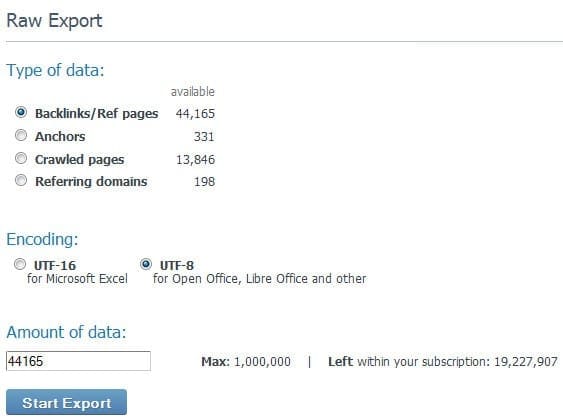Click the 198 referring domains value
Screen dimensions: 563x419
point(204,182)
